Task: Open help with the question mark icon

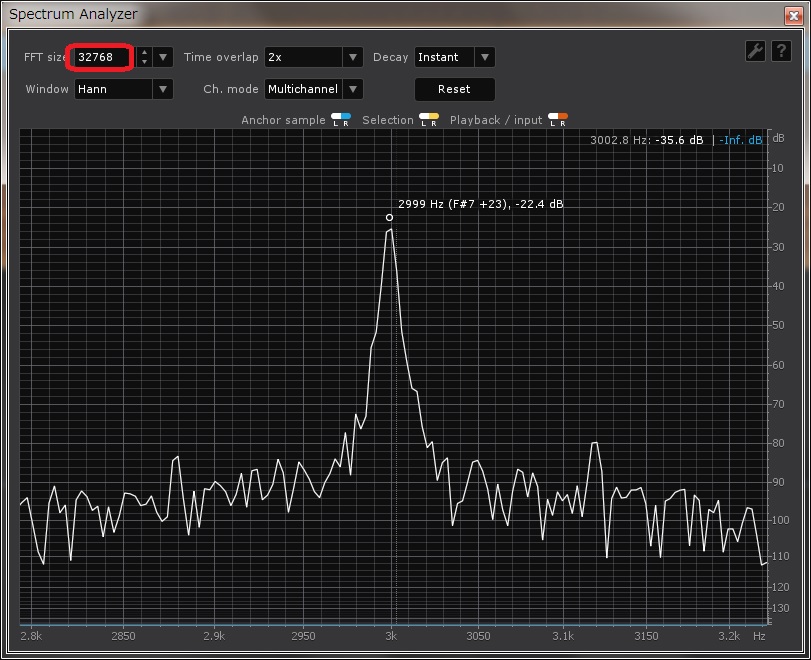Action: pyautogui.click(x=781, y=51)
